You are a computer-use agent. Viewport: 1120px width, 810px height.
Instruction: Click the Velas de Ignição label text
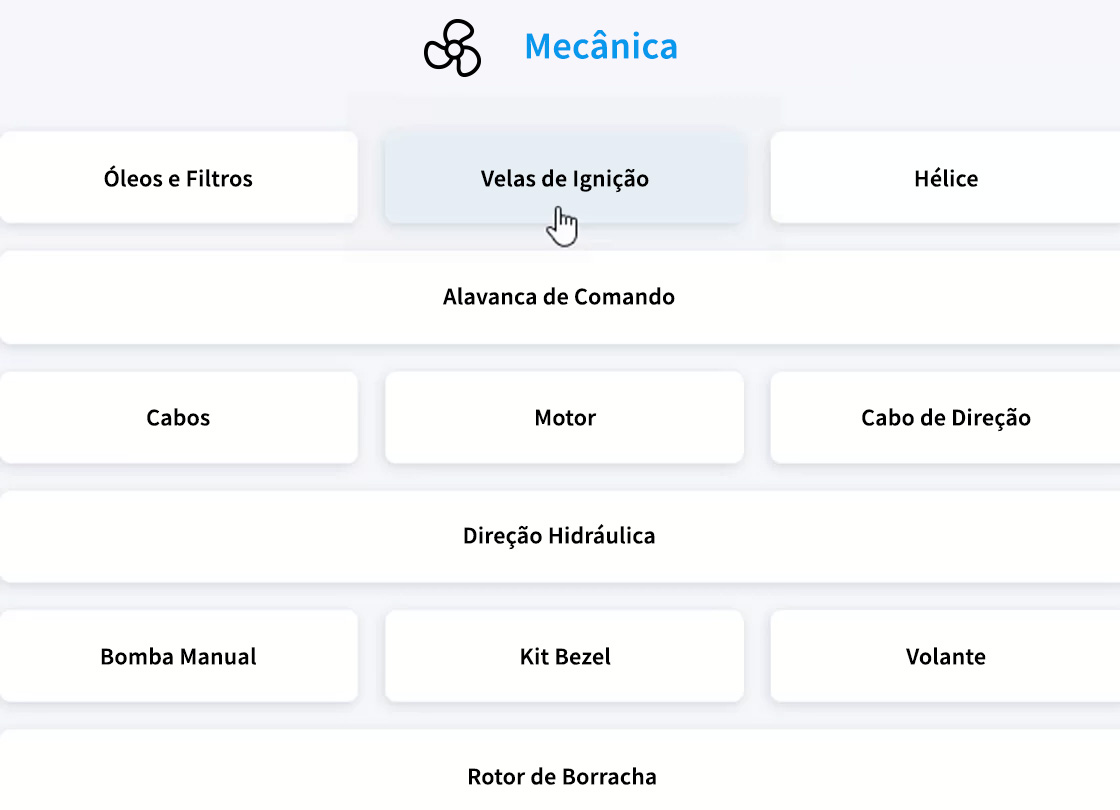565,179
